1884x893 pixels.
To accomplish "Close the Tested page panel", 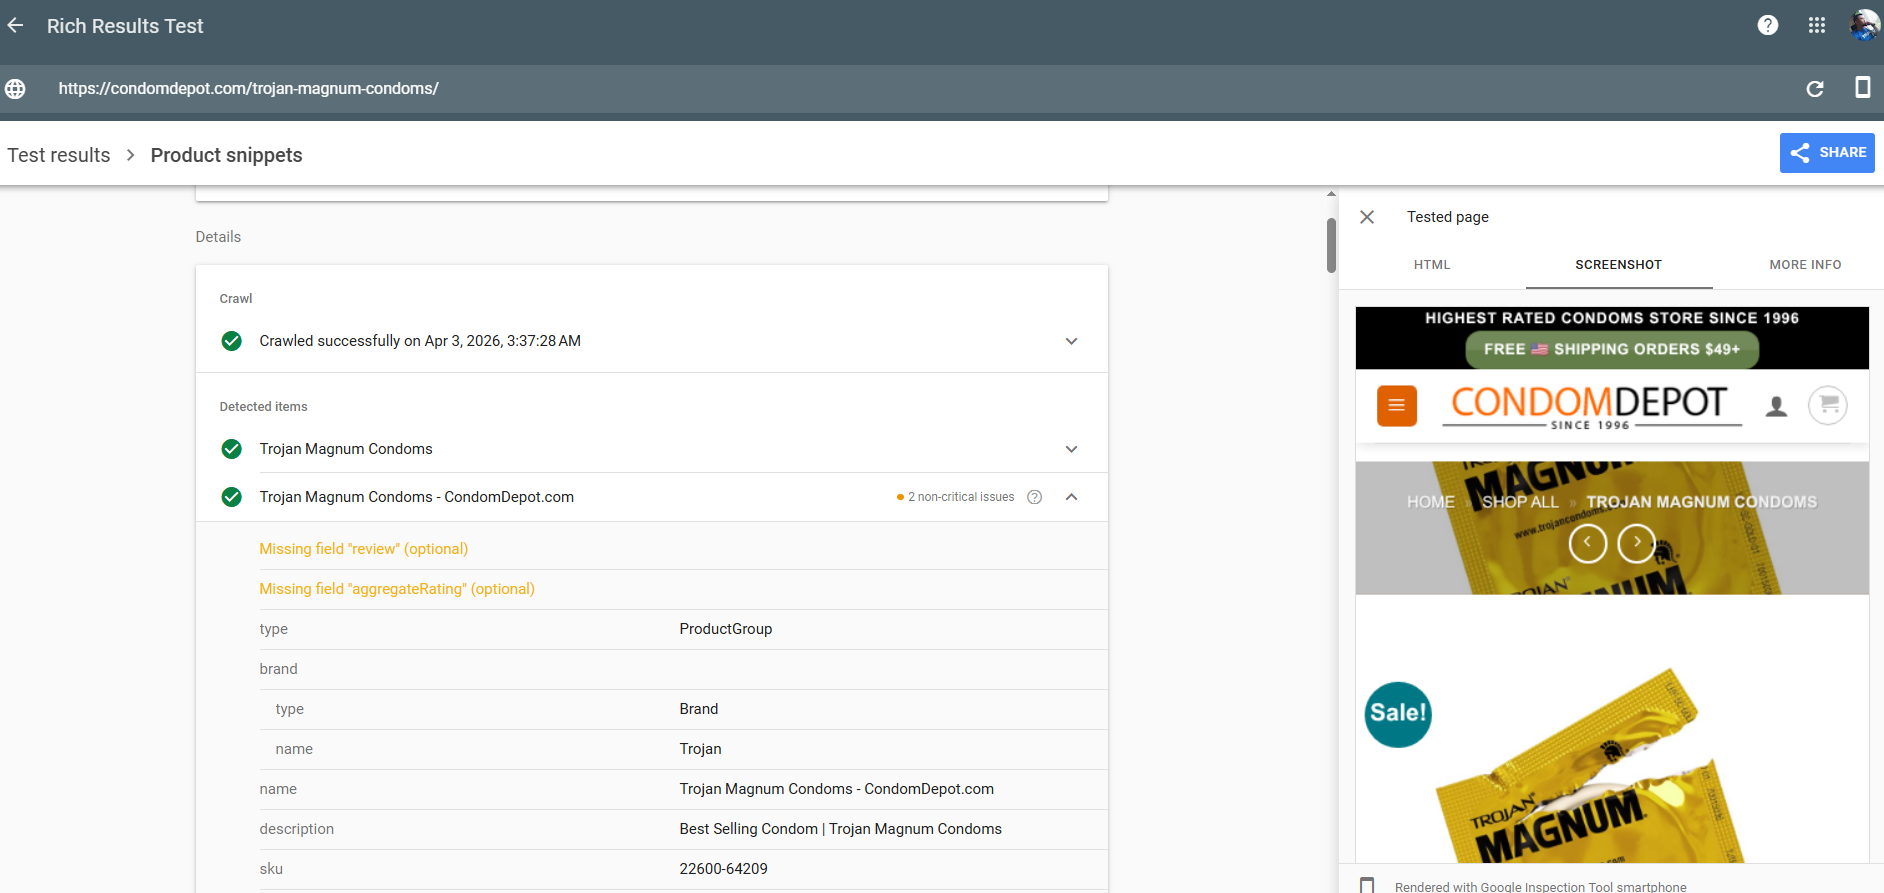I will [1367, 217].
